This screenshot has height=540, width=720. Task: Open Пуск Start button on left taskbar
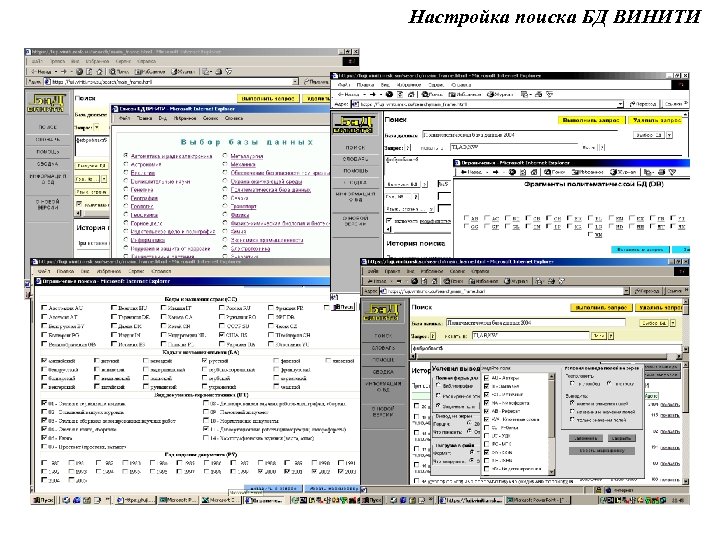pyautogui.click(x=43, y=500)
